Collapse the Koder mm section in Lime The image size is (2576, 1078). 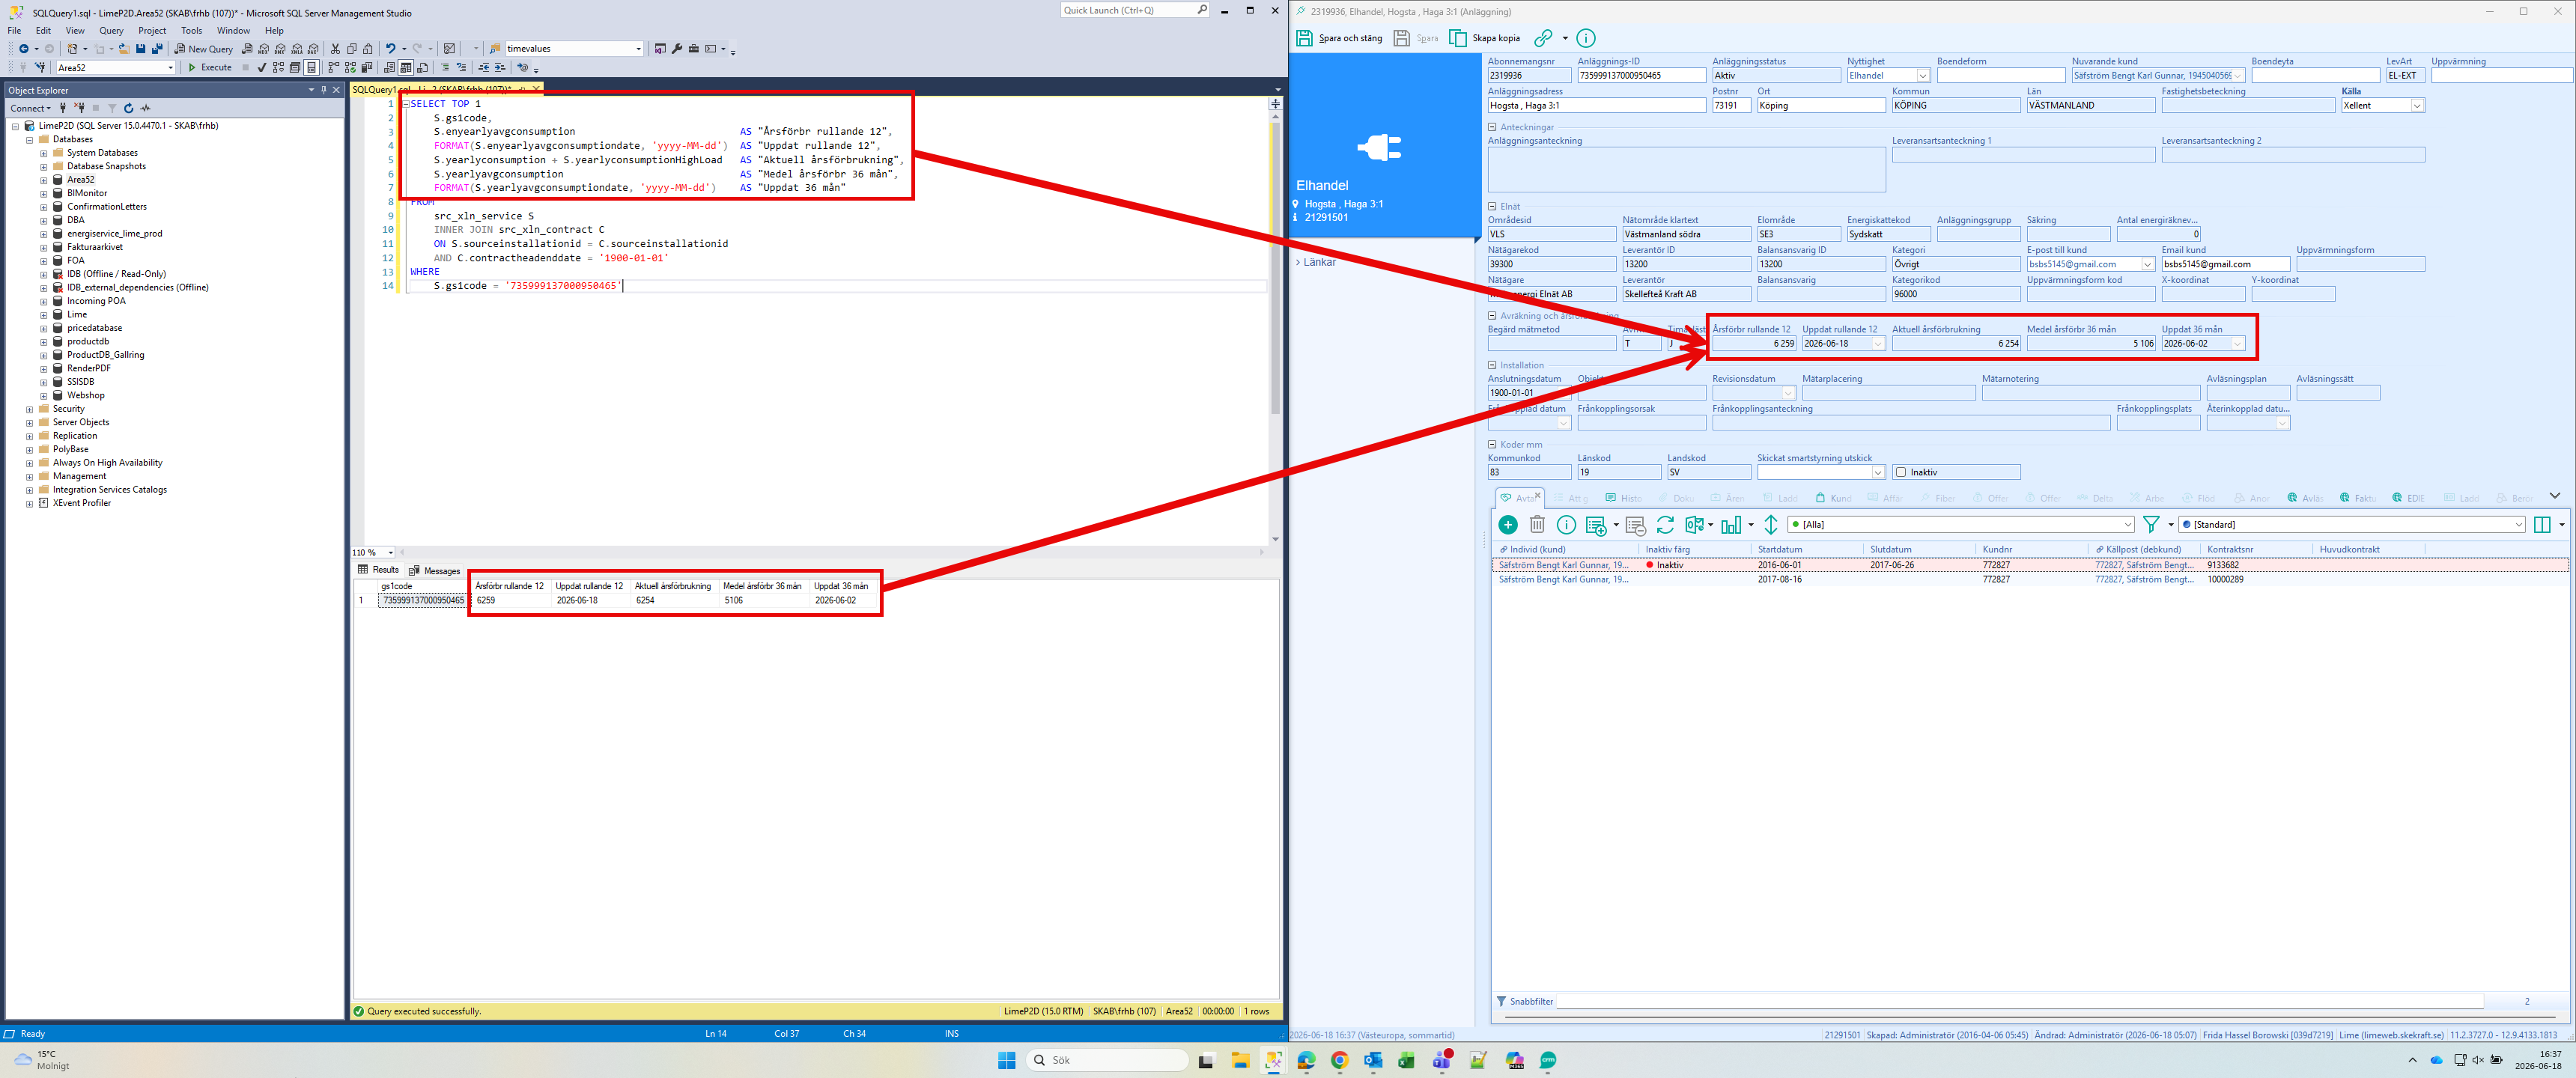[1492, 444]
